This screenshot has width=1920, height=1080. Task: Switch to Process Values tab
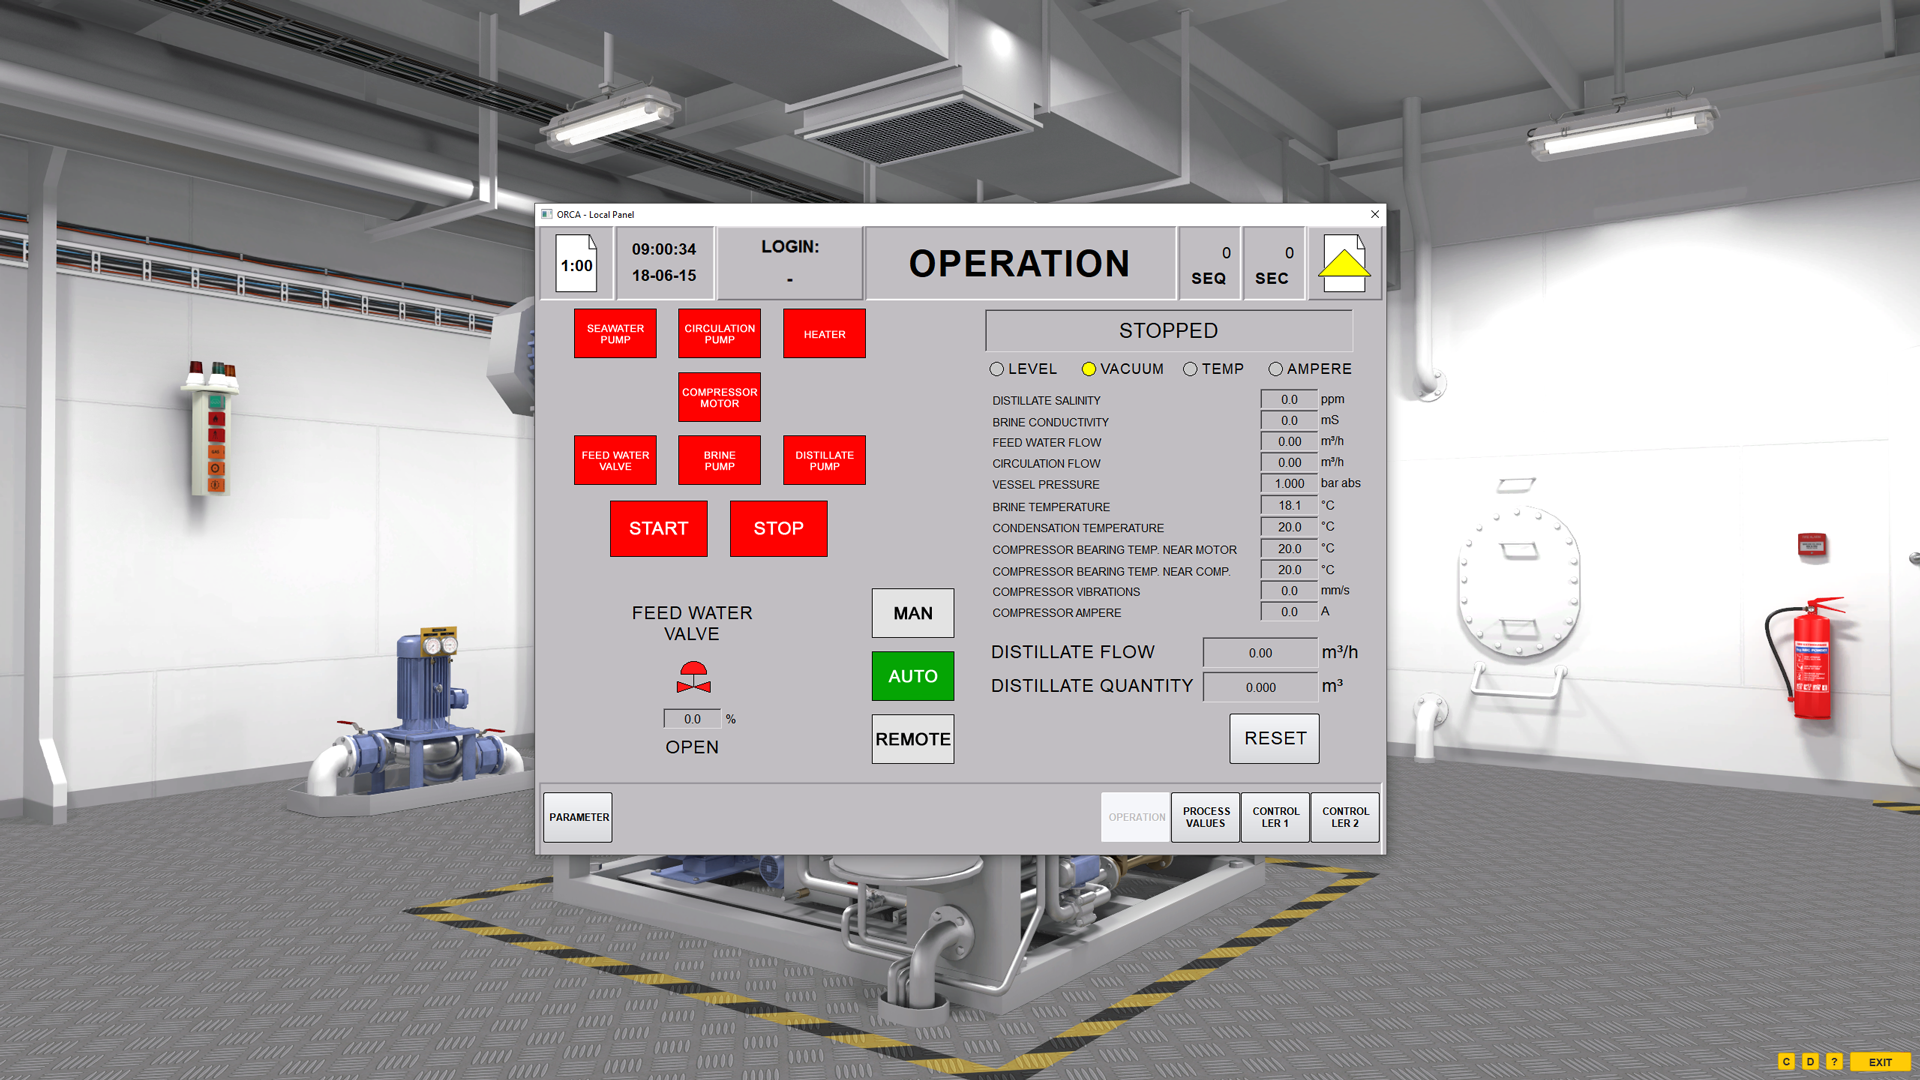click(1205, 817)
